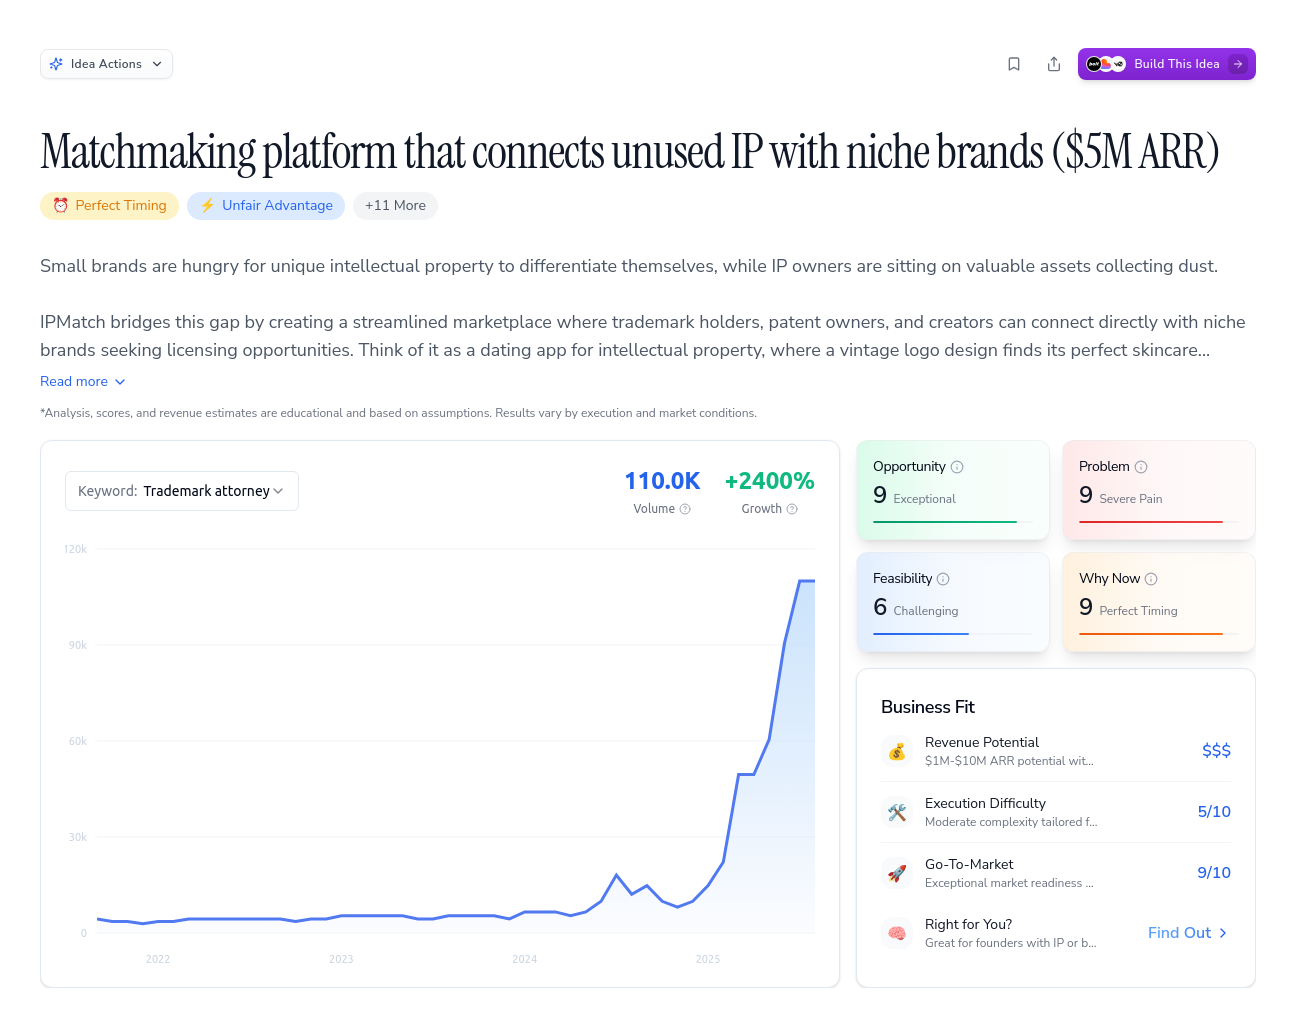Click the share icon in header
The width and height of the screenshot is (1296, 1028).
tap(1054, 64)
